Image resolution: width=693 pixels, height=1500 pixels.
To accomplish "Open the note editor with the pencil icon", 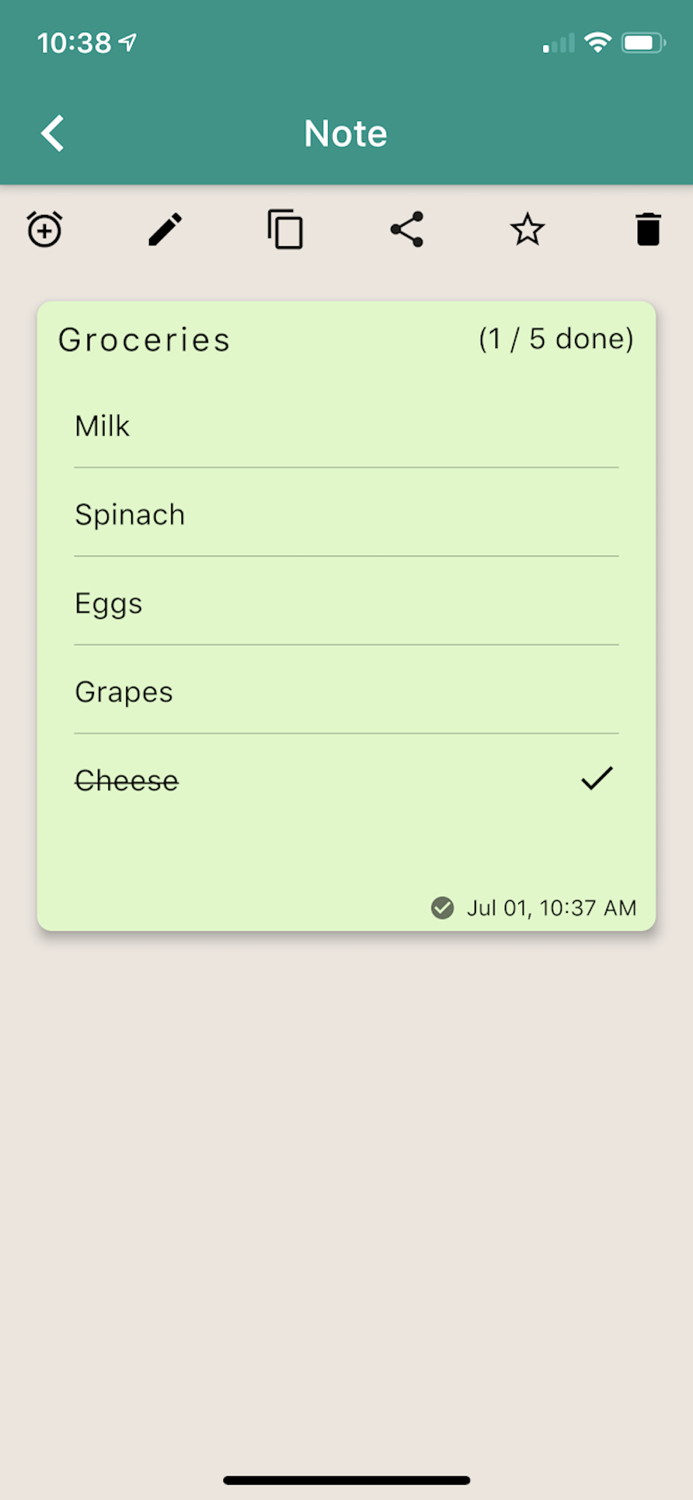I will 166,230.
